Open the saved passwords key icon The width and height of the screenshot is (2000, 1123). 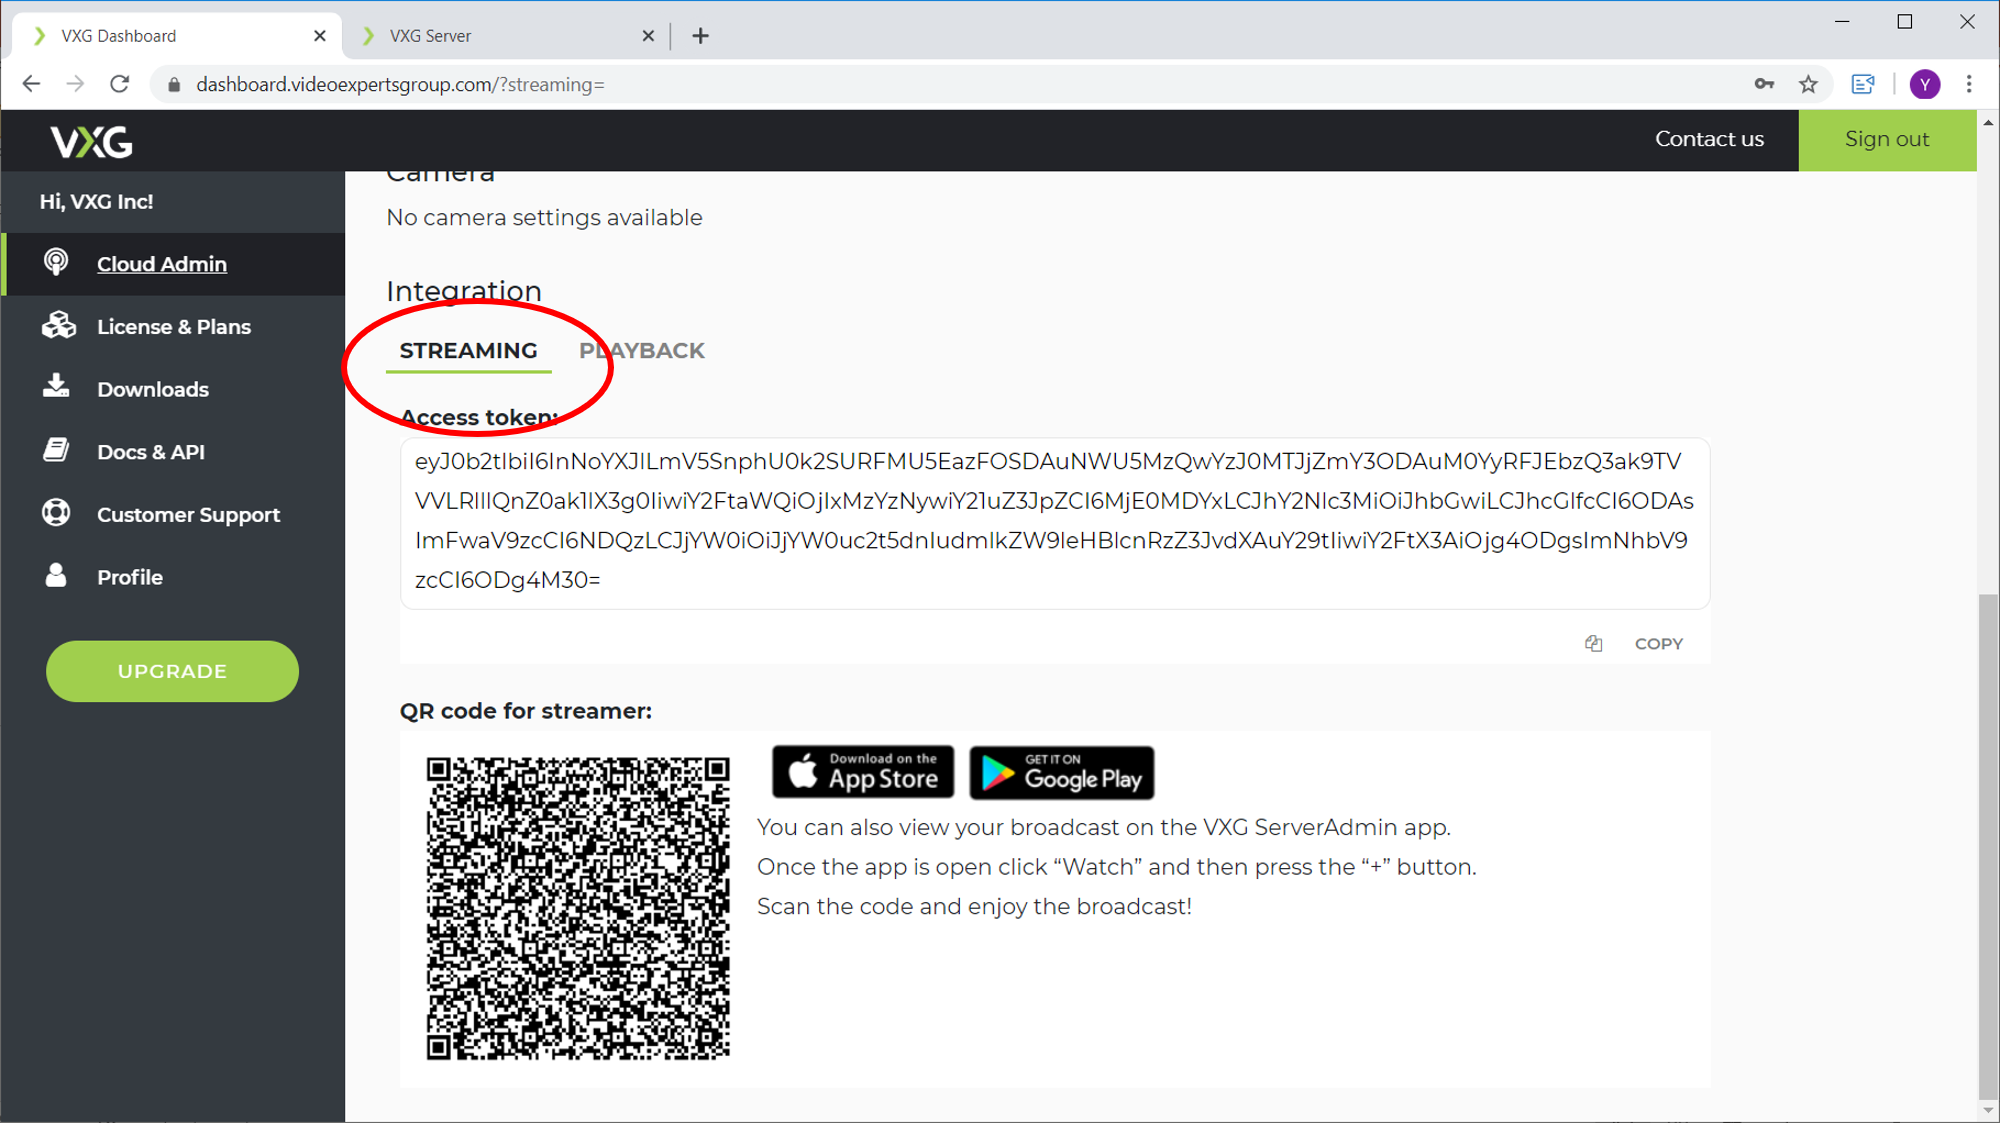pos(1764,85)
